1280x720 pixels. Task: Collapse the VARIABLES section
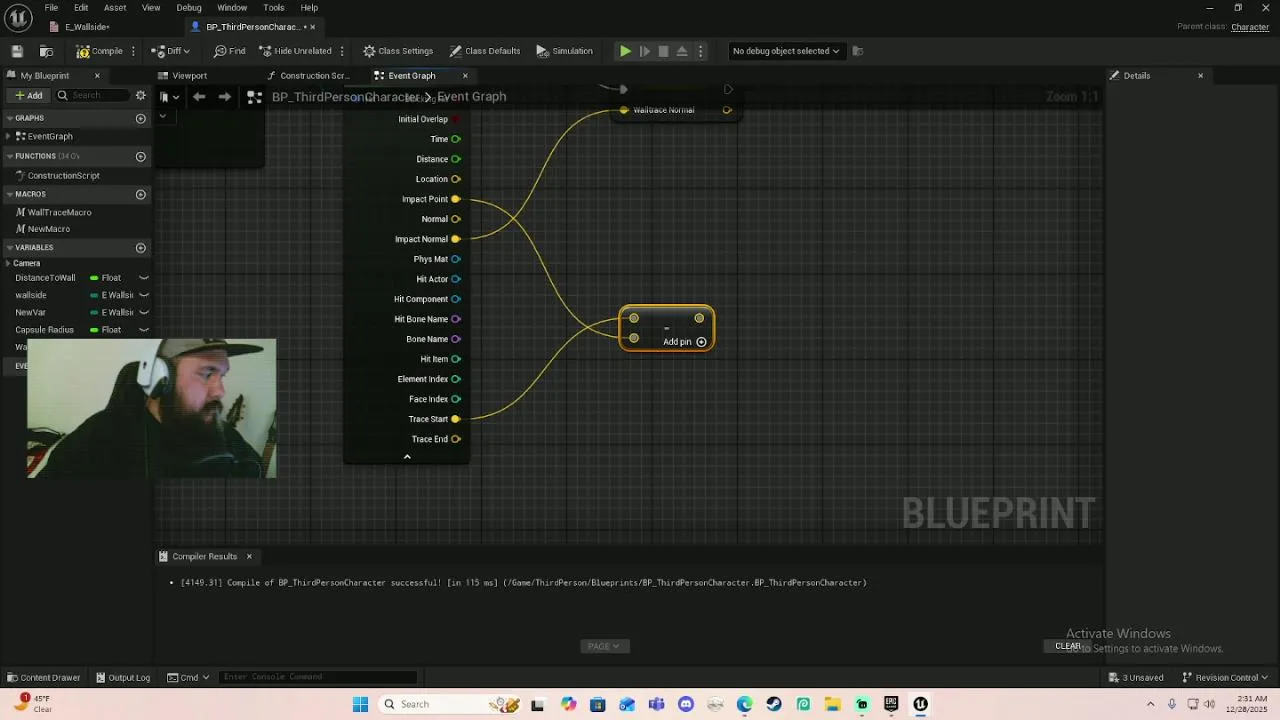coord(9,247)
